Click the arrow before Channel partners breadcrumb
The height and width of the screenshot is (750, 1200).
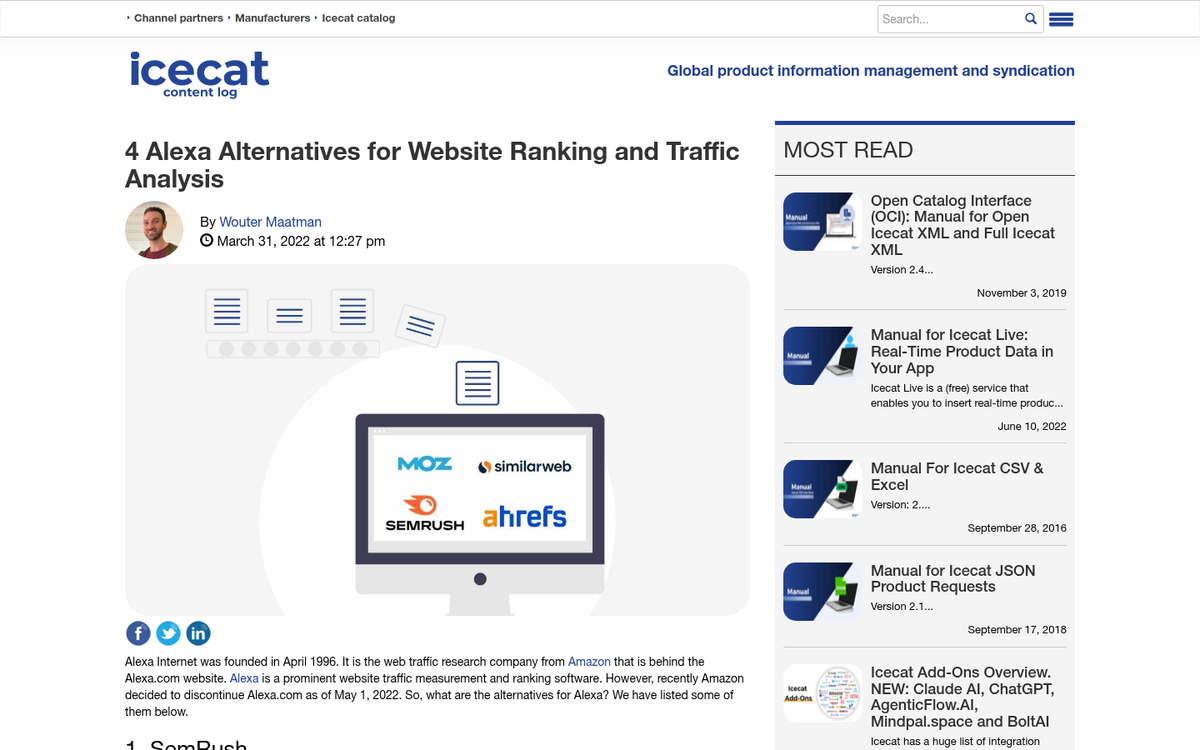coord(127,17)
